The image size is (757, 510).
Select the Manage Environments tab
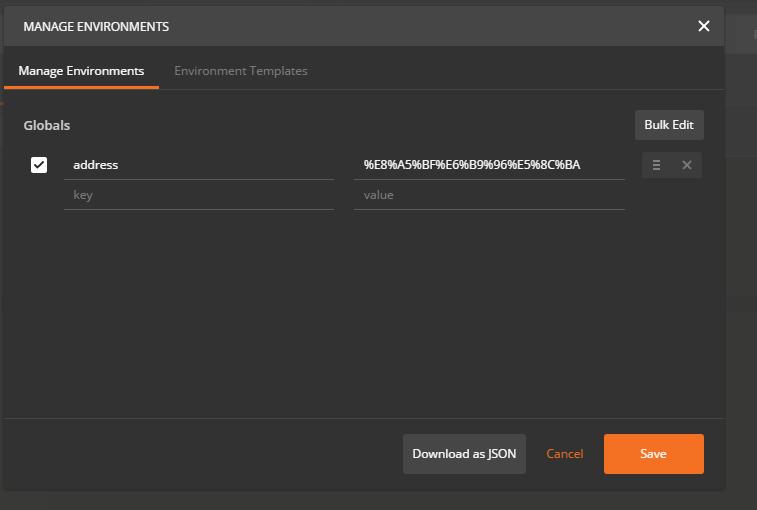pyautogui.click(x=81, y=71)
